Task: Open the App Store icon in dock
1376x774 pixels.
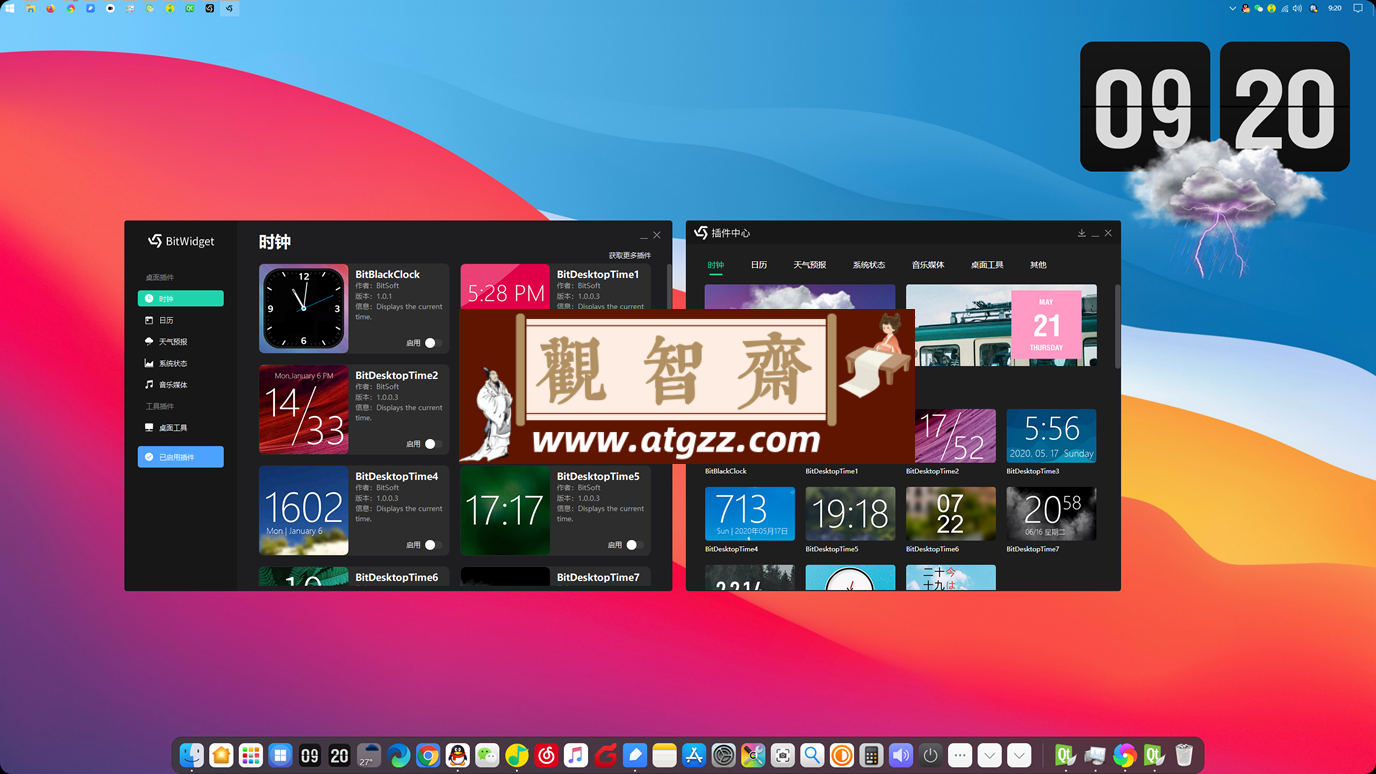Action: pyautogui.click(x=694, y=755)
